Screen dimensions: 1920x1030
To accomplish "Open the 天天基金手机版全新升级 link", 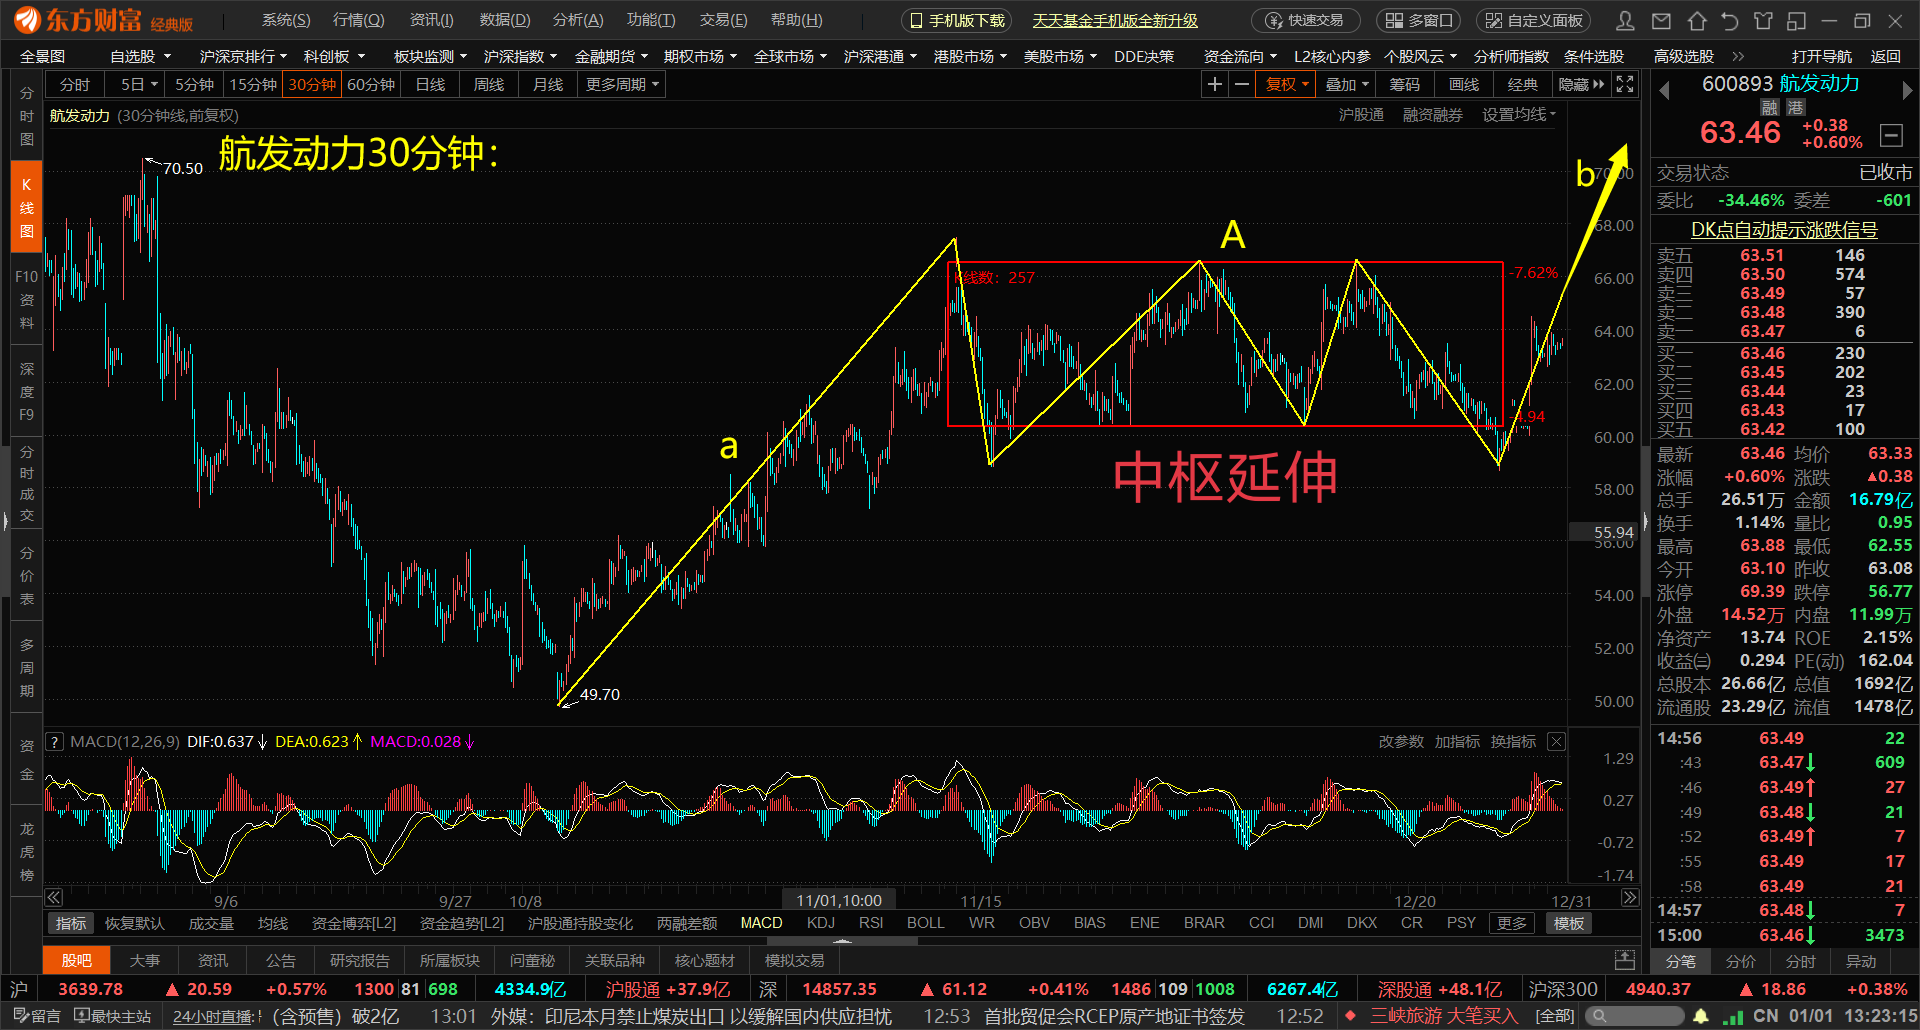I will point(1115,20).
